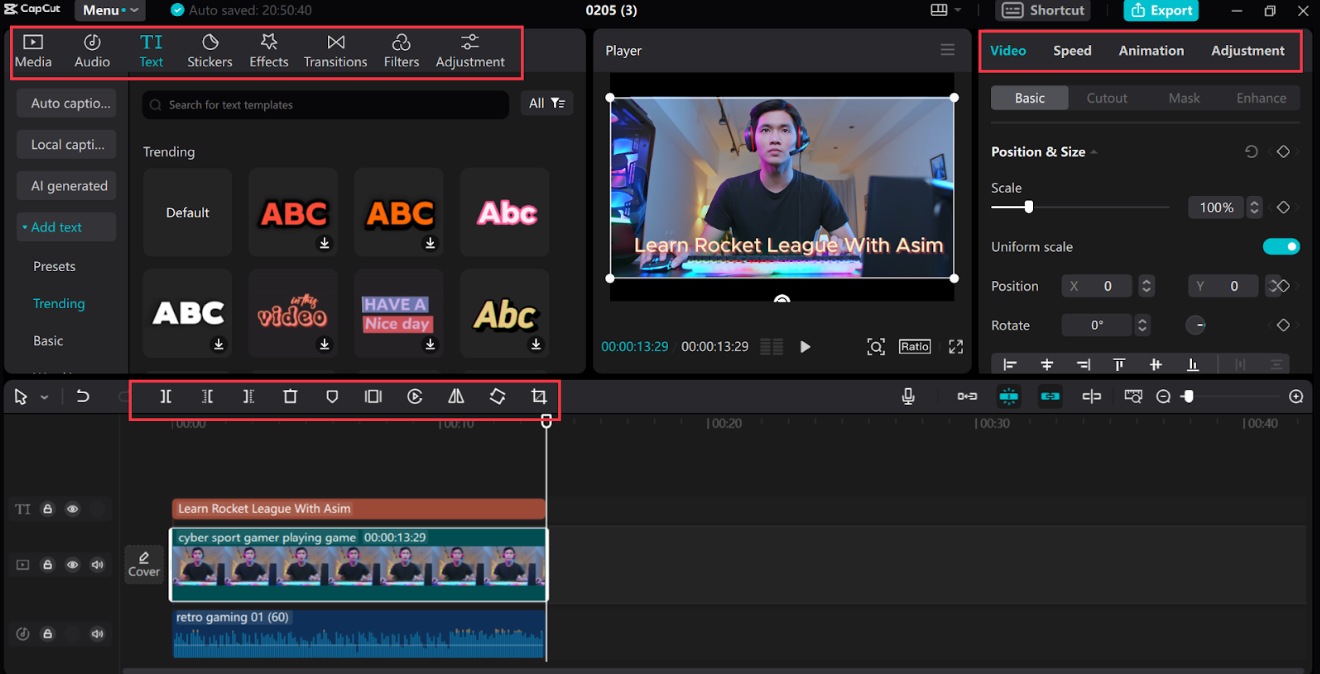Open the layout dropdown in title bar
The height and width of the screenshot is (674, 1320).
[945, 10]
